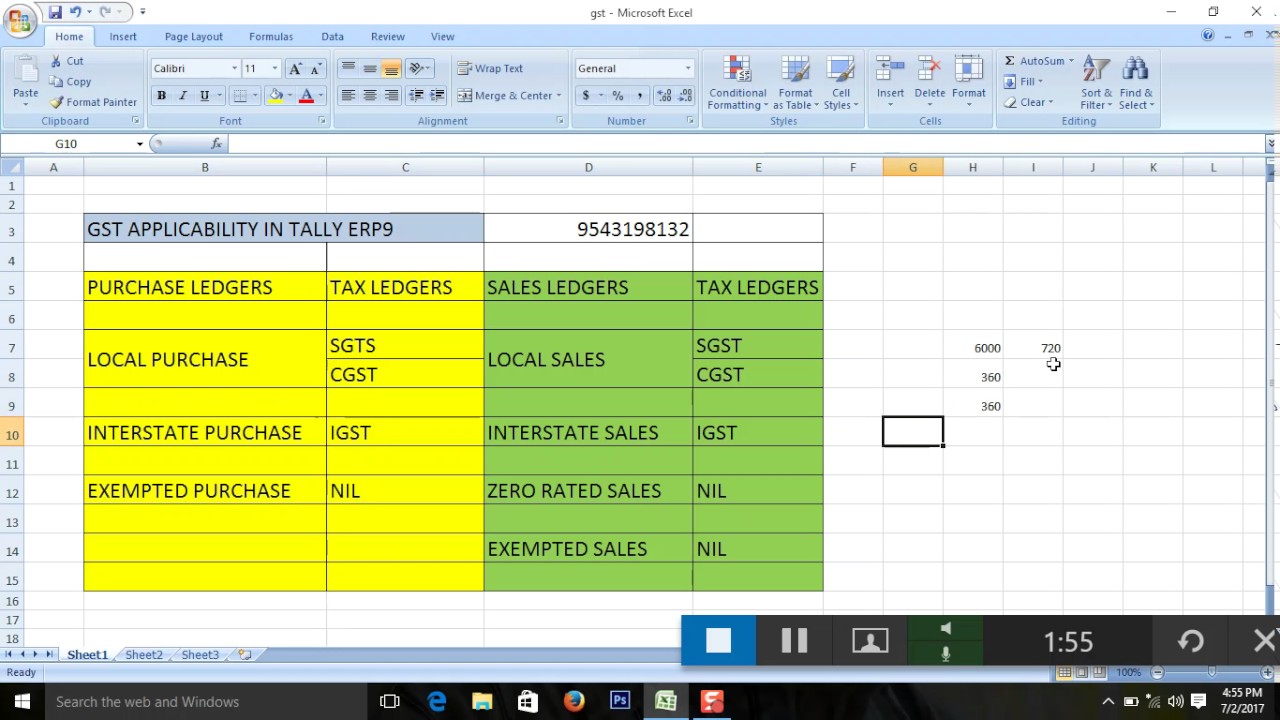Open the Review tab
Viewport: 1280px width, 720px height.
click(x=388, y=36)
